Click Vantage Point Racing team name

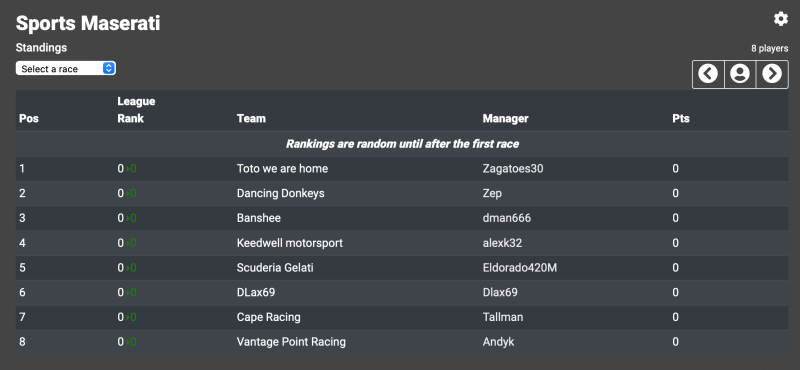[291, 342]
